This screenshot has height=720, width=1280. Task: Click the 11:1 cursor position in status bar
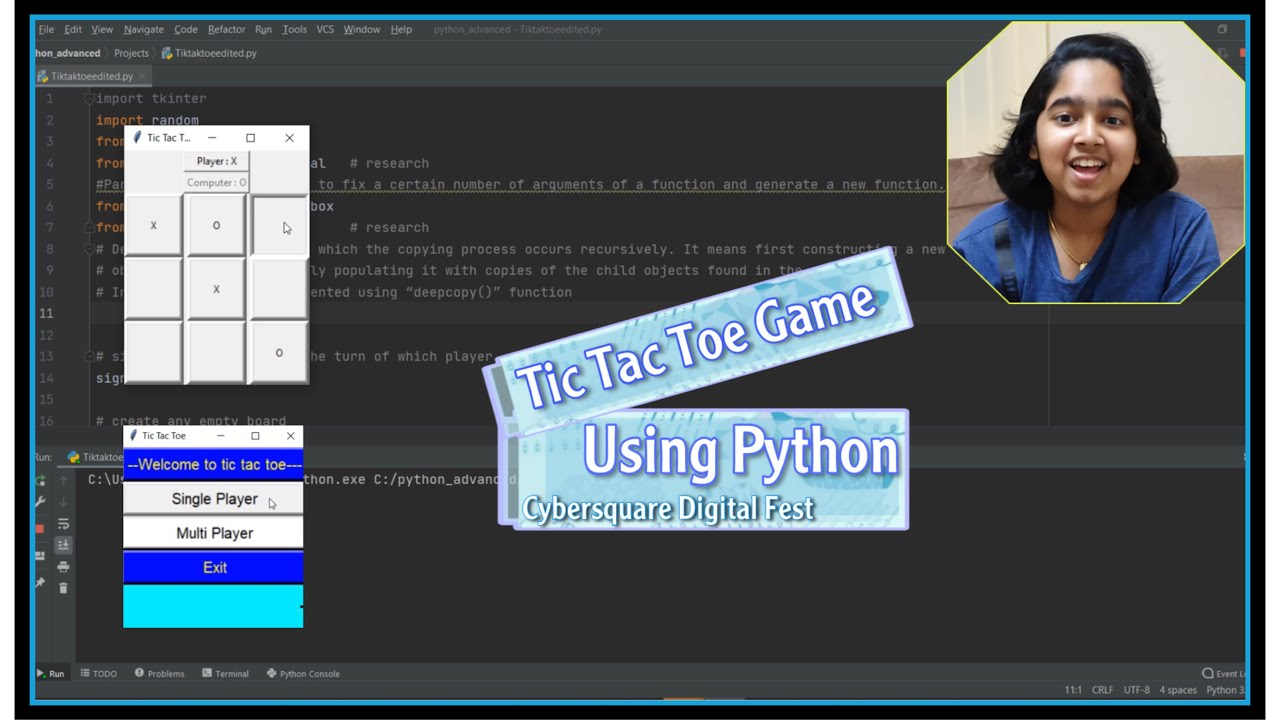(x=1073, y=690)
